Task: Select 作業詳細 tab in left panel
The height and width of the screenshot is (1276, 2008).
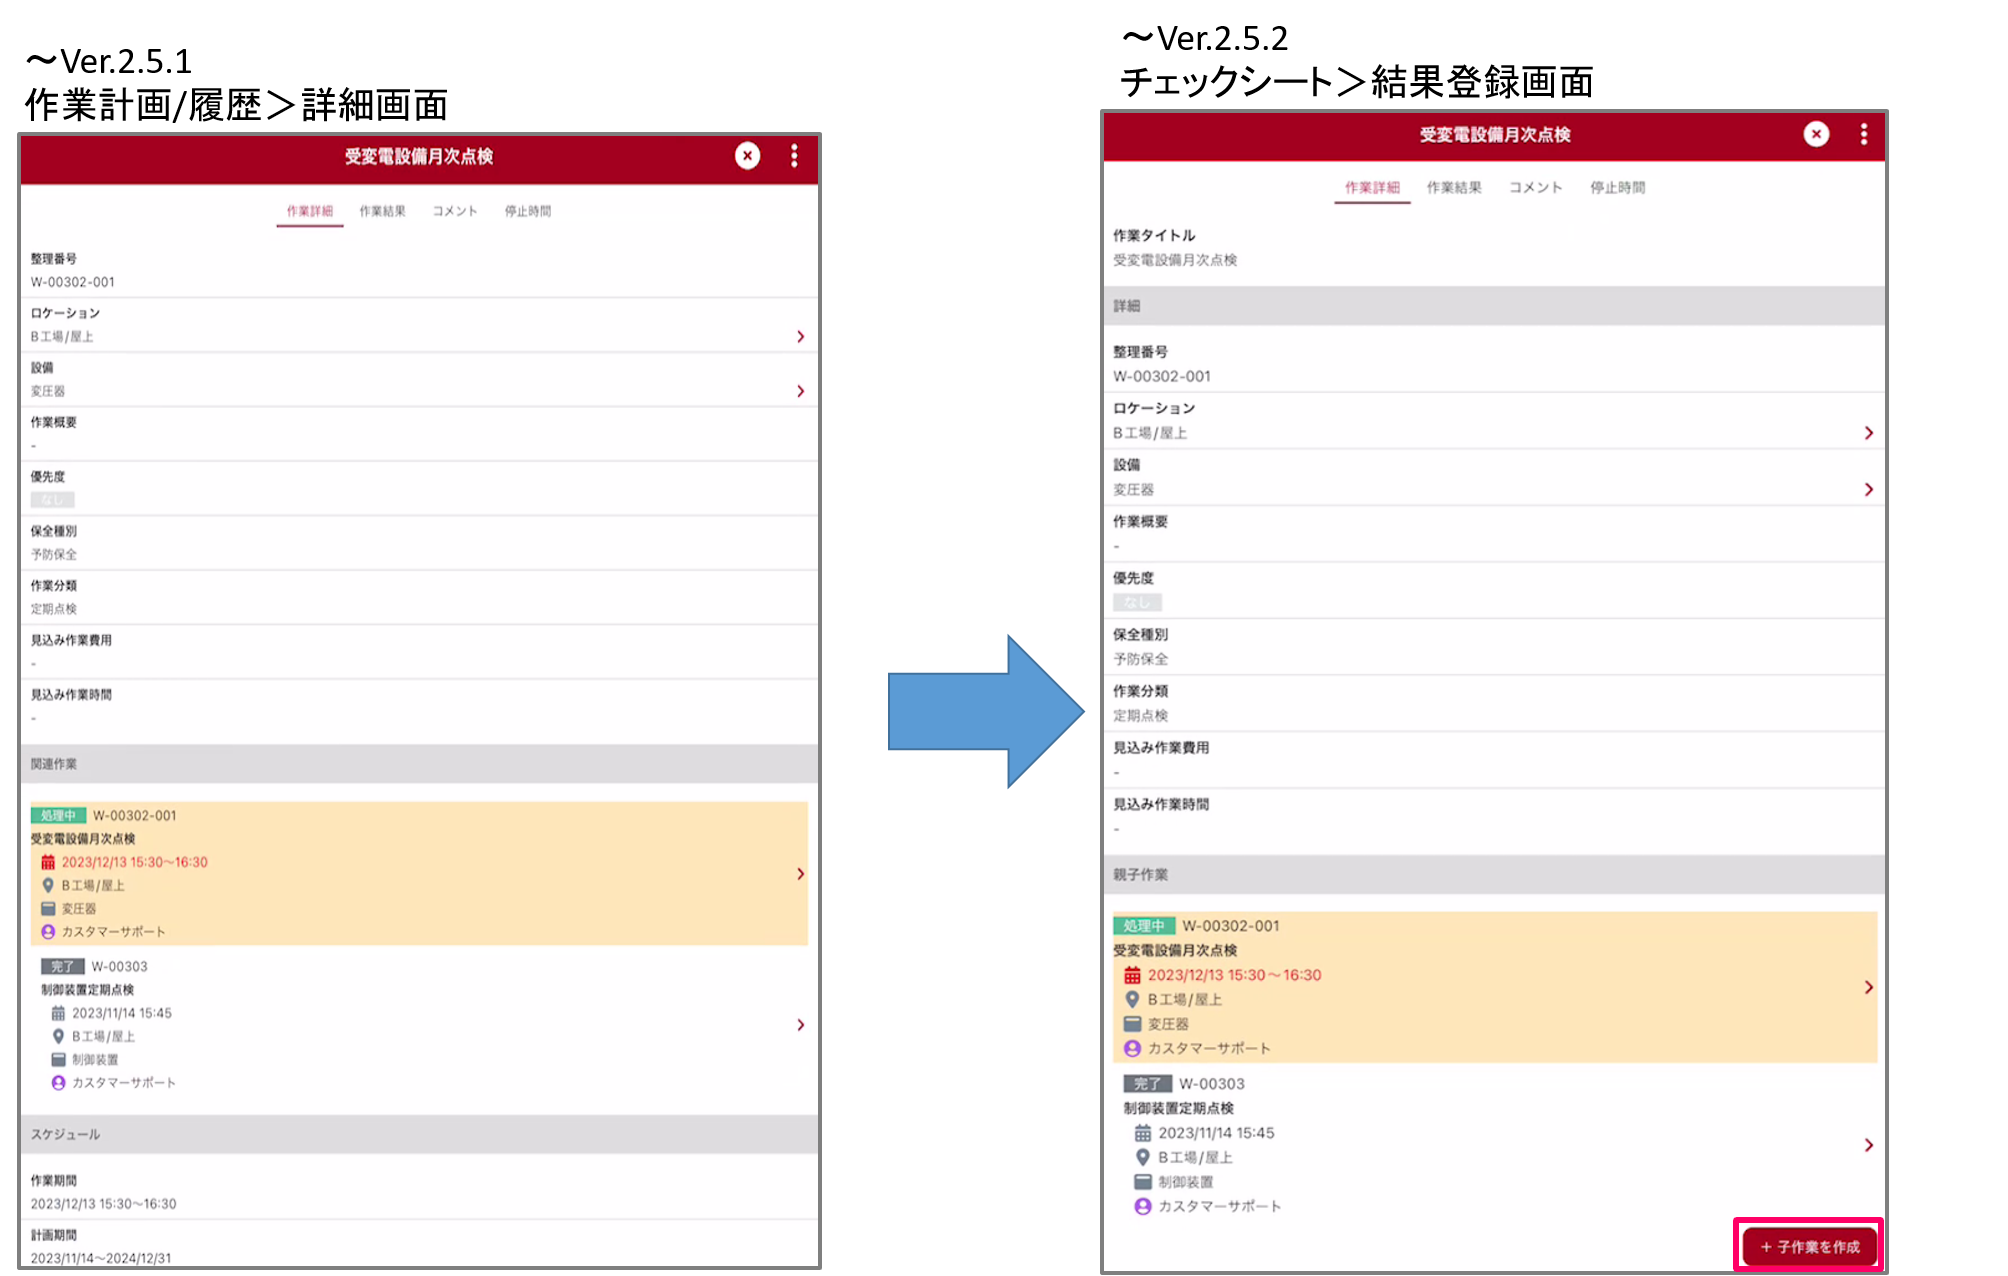Action: 309,211
